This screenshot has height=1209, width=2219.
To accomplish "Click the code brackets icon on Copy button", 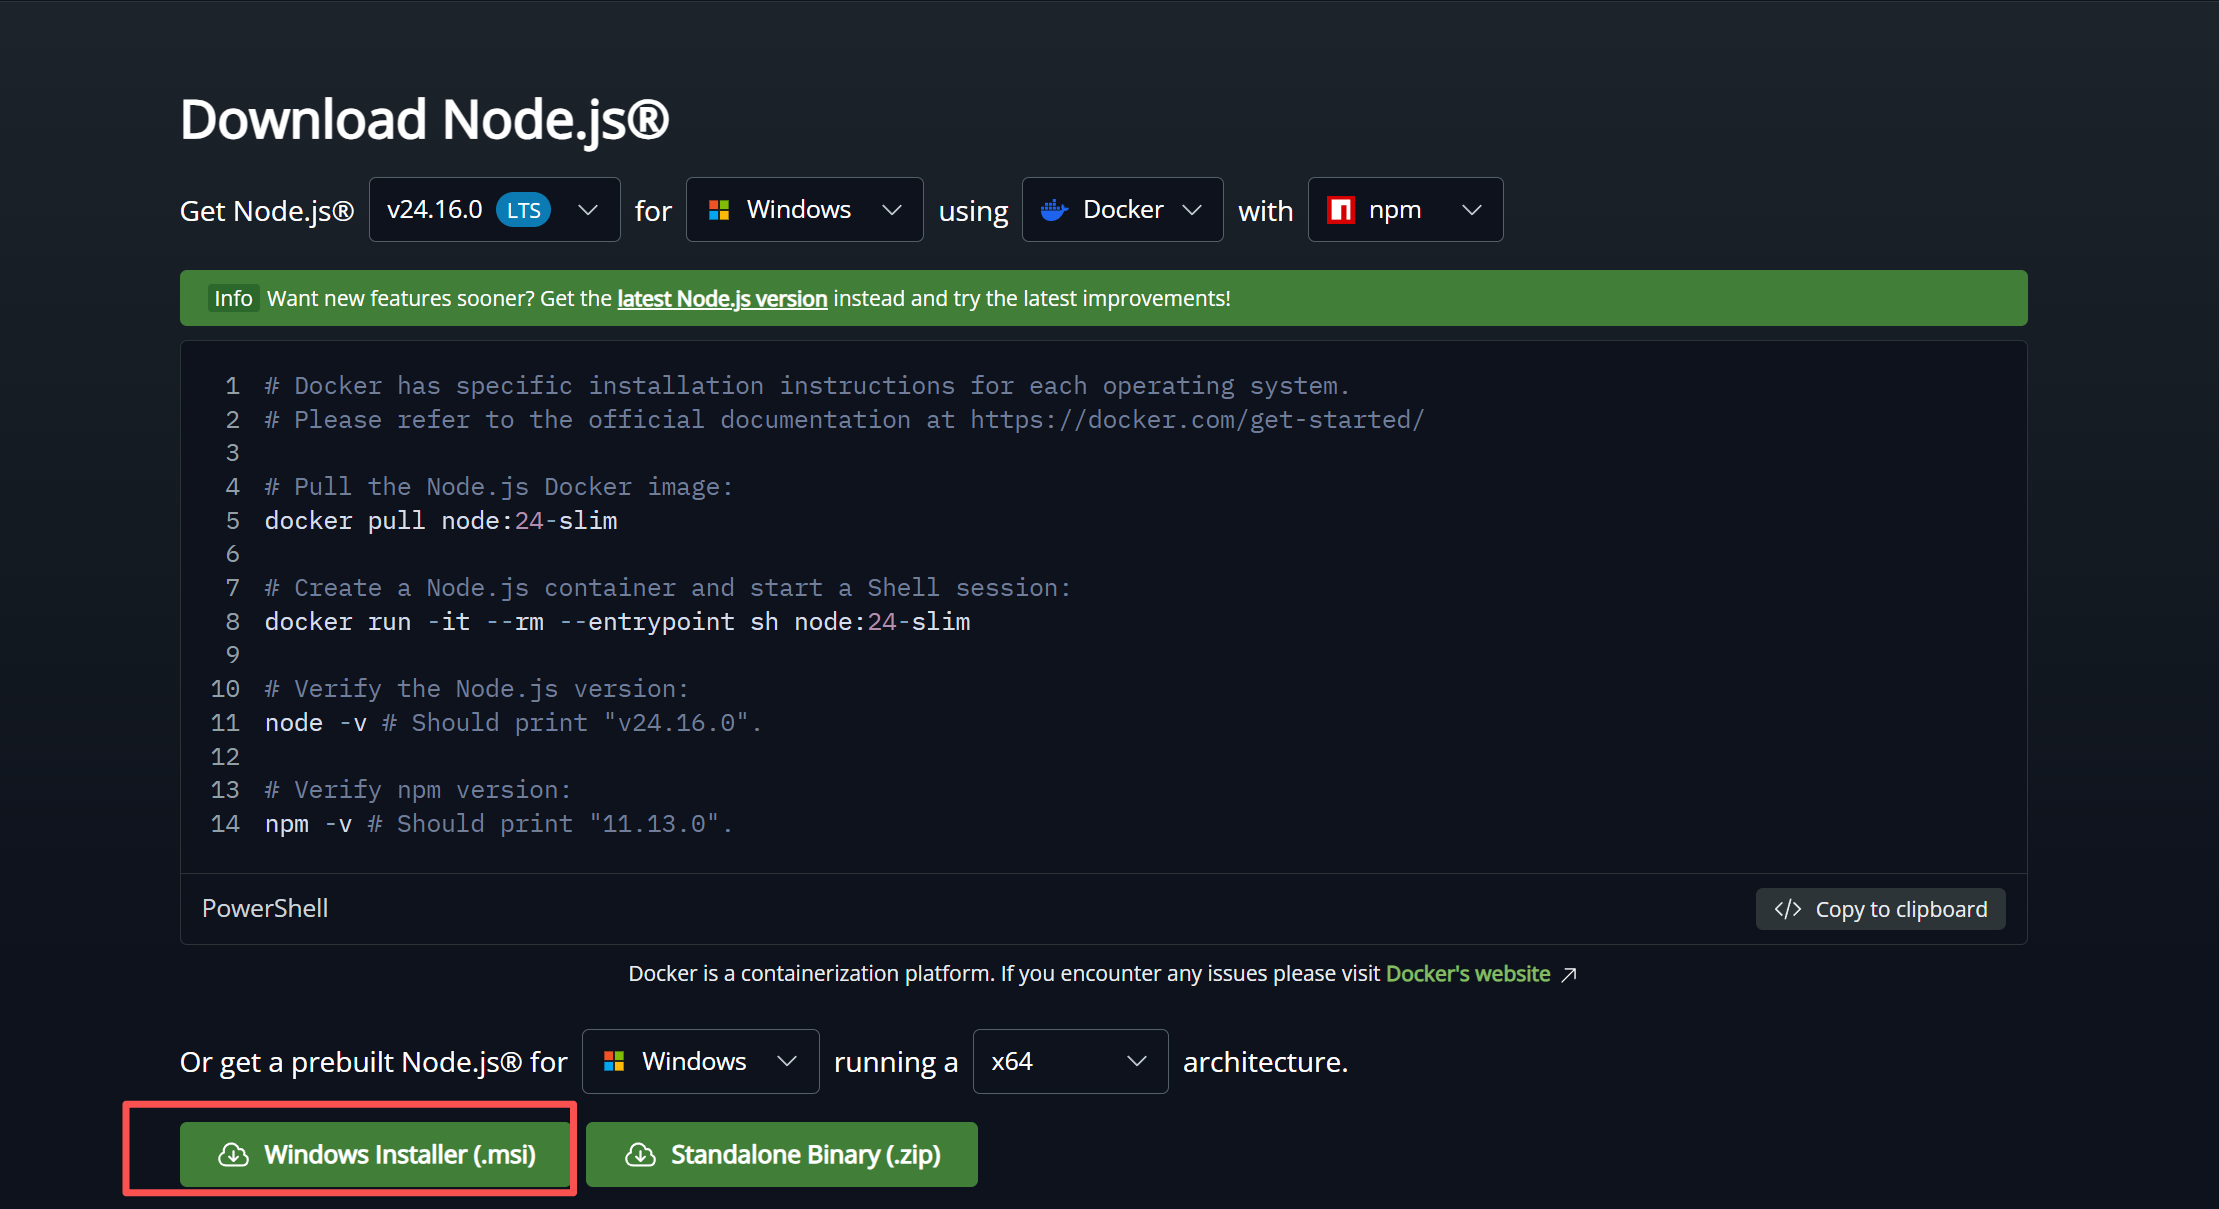I will [1788, 909].
